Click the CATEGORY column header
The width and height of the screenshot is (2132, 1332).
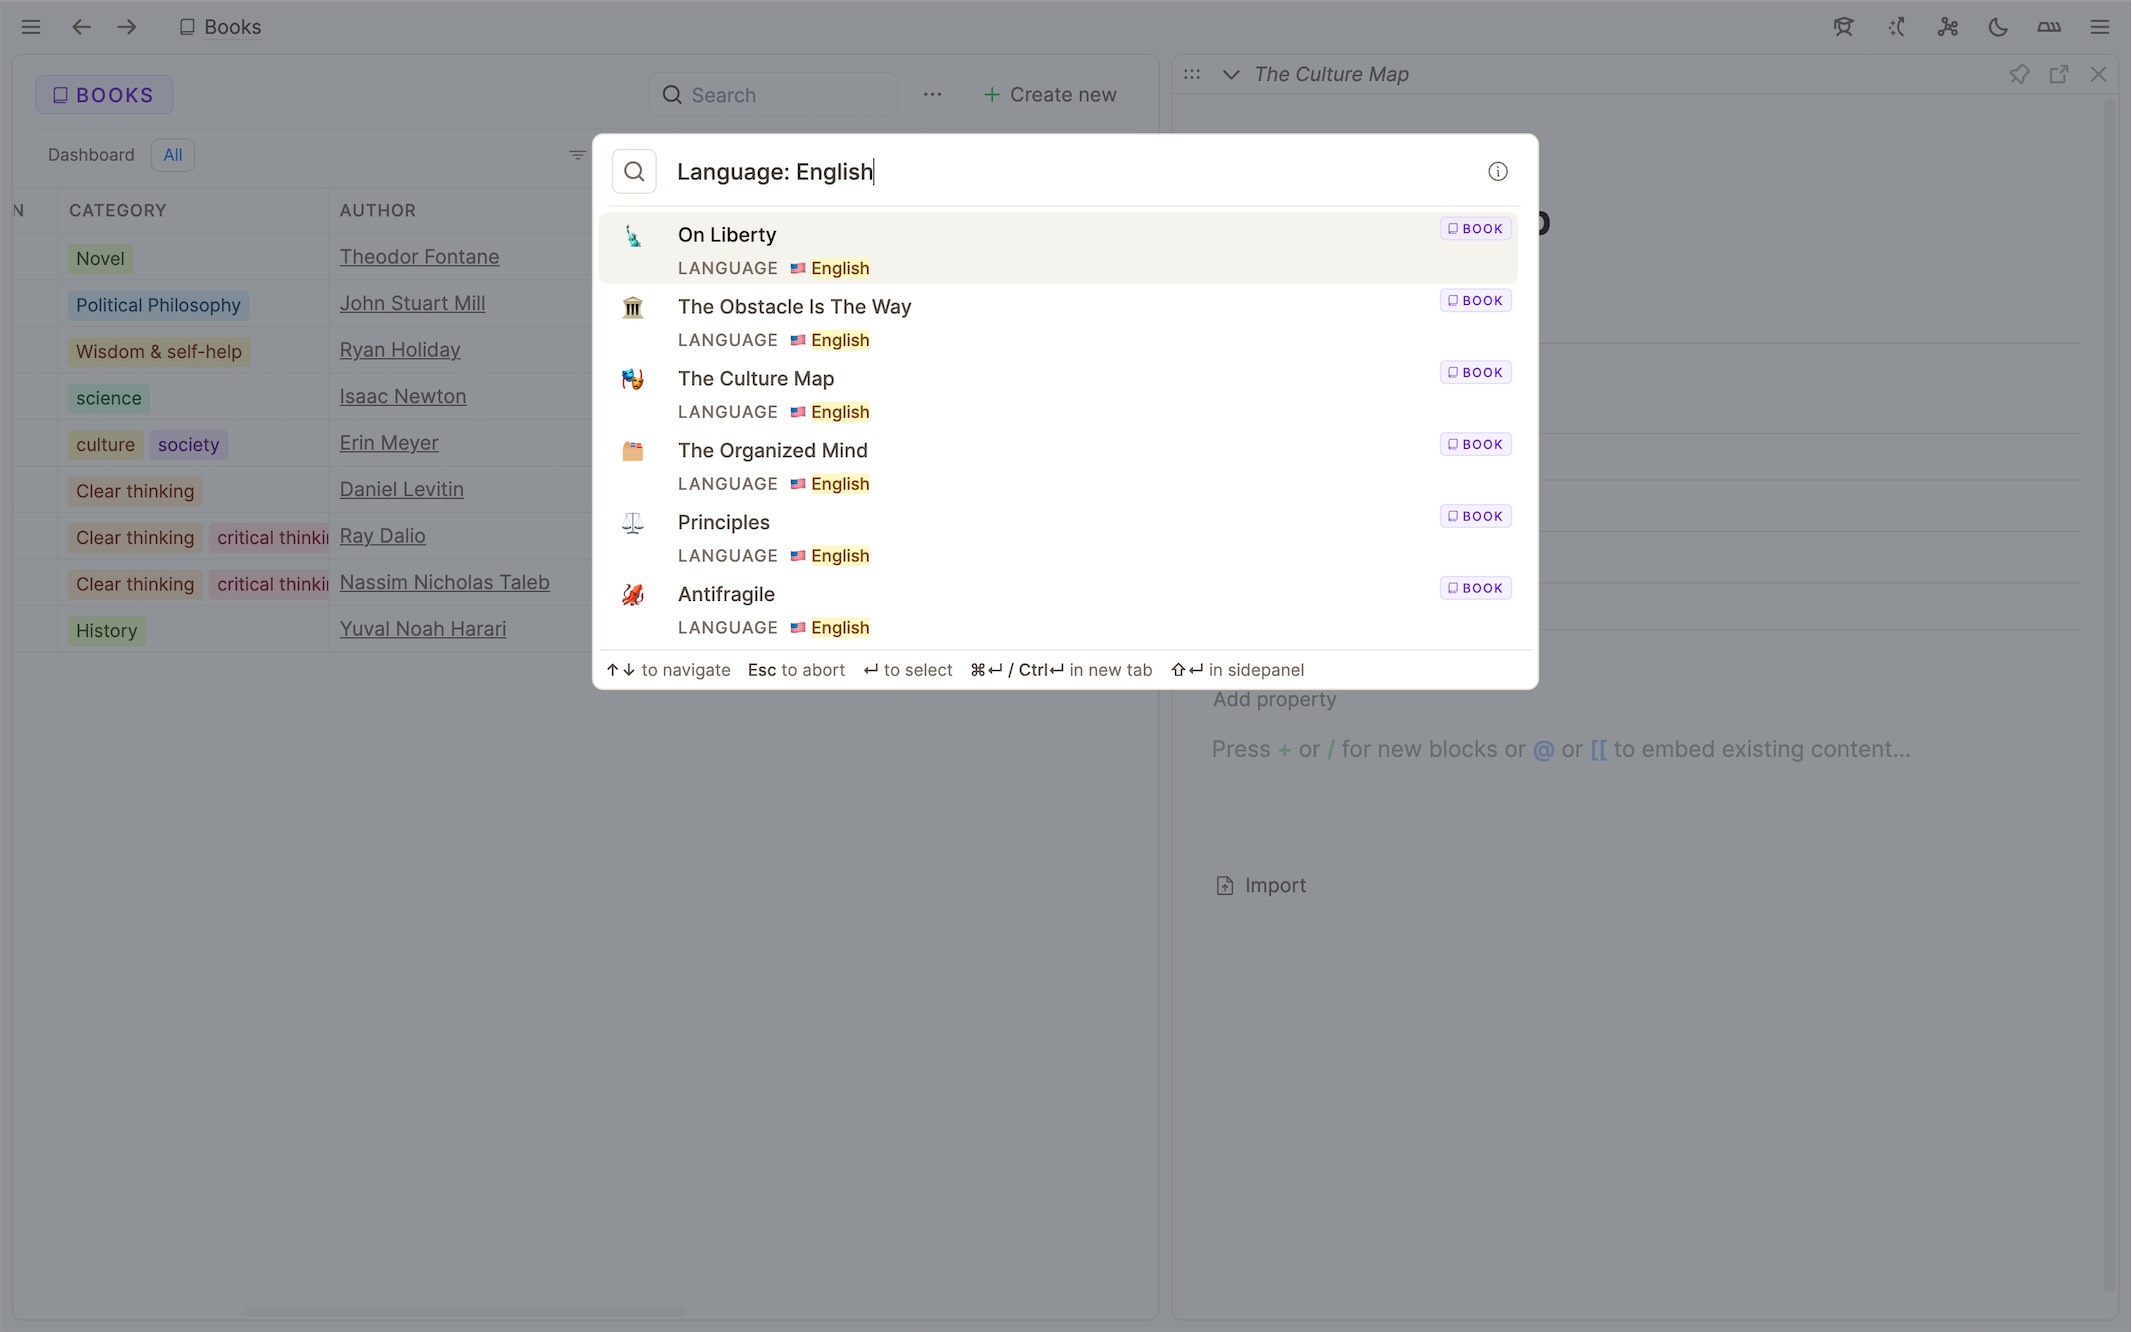point(117,211)
